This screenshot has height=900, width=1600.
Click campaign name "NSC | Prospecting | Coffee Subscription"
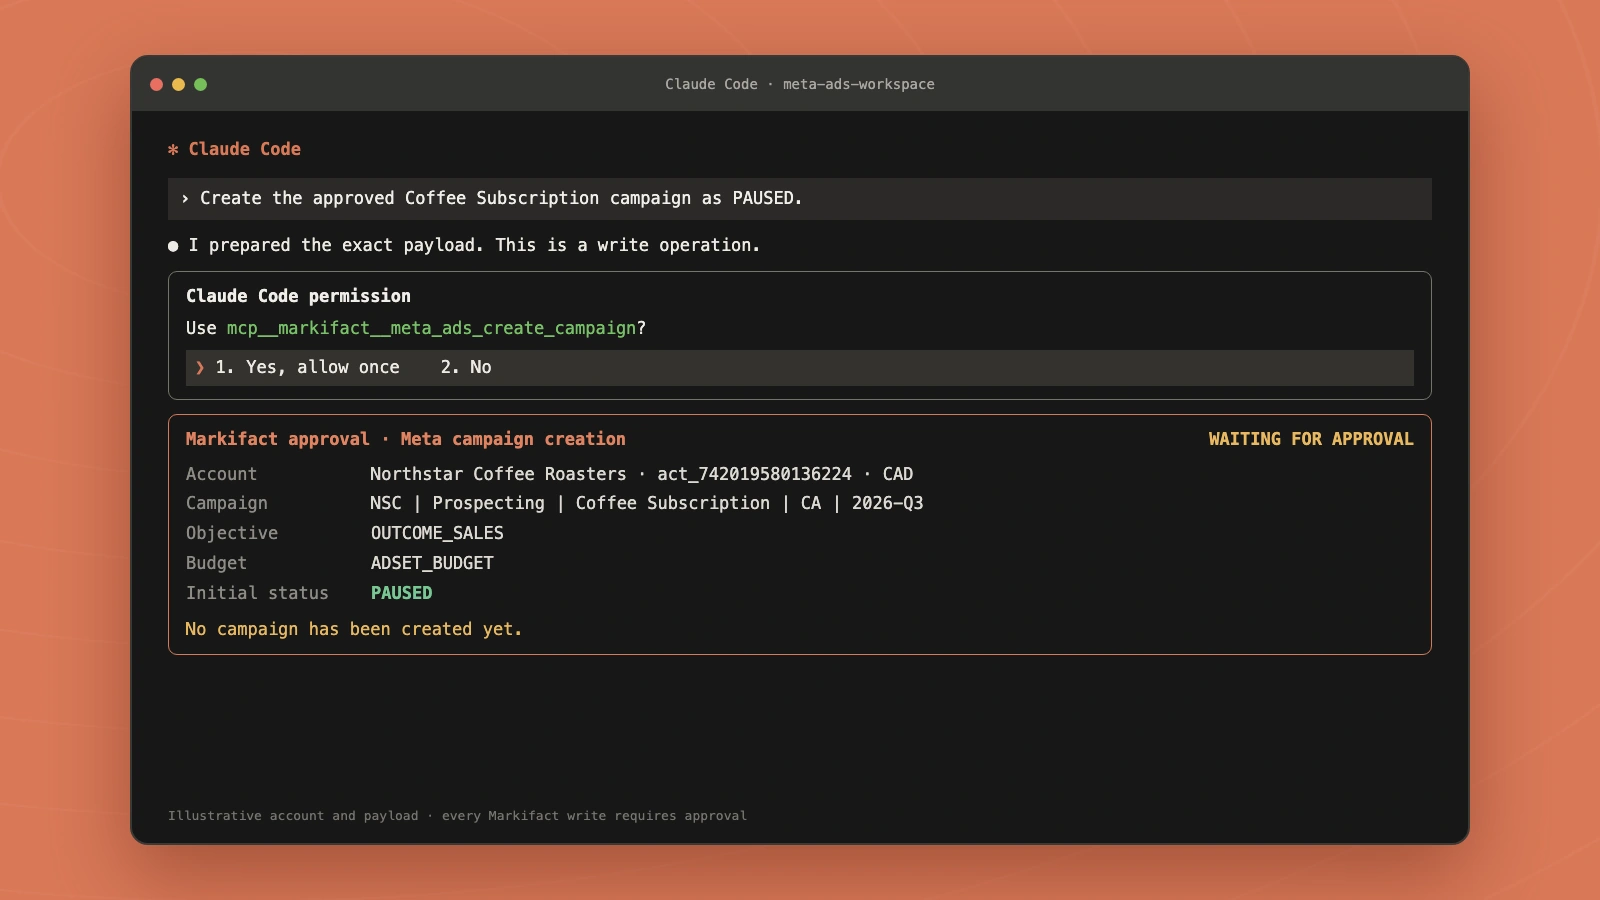(570, 503)
